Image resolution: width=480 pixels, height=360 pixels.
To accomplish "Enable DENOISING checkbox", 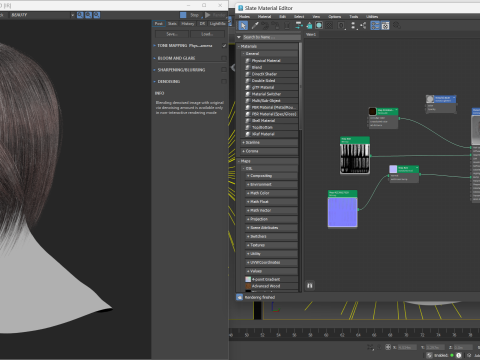I will (224, 81).
